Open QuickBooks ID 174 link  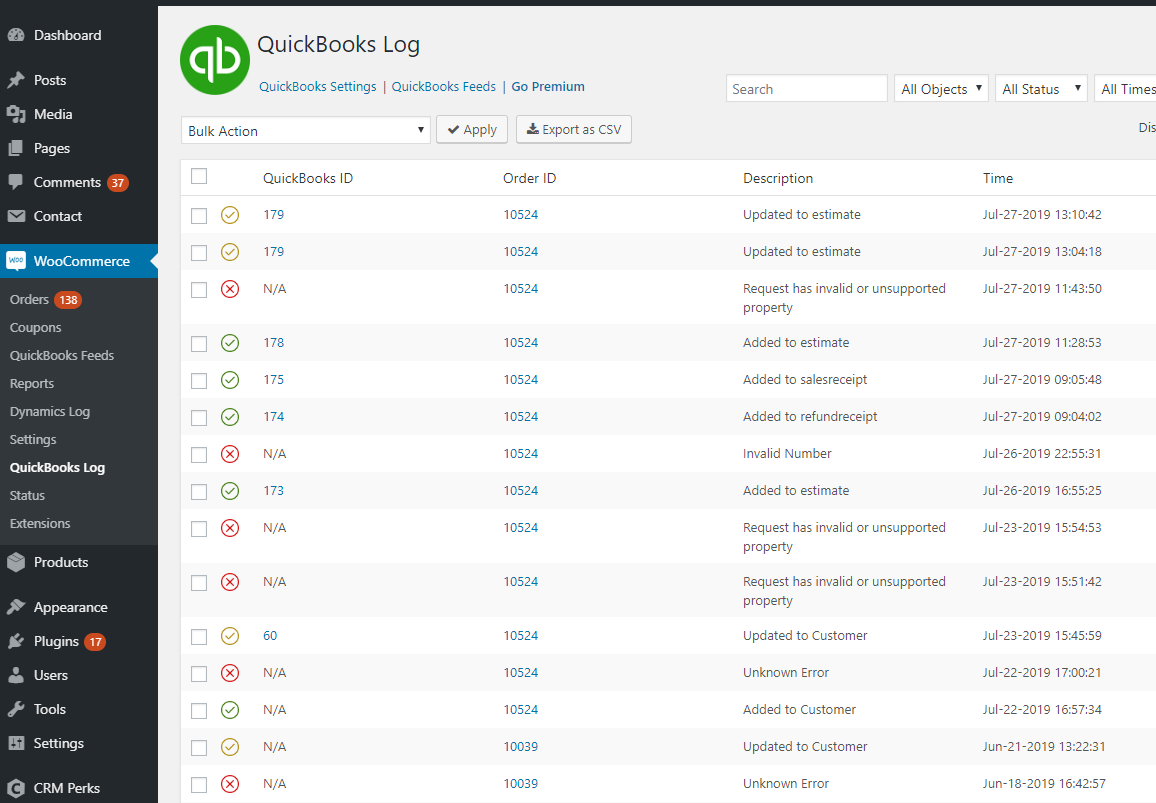click(274, 417)
